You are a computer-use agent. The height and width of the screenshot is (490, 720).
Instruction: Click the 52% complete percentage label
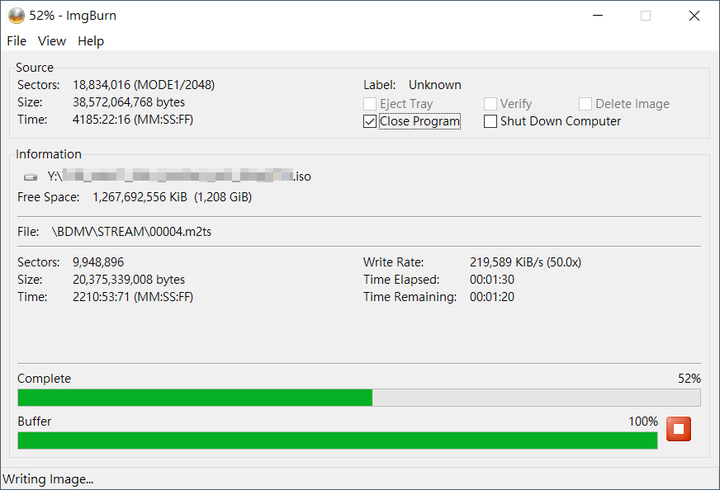click(689, 378)
